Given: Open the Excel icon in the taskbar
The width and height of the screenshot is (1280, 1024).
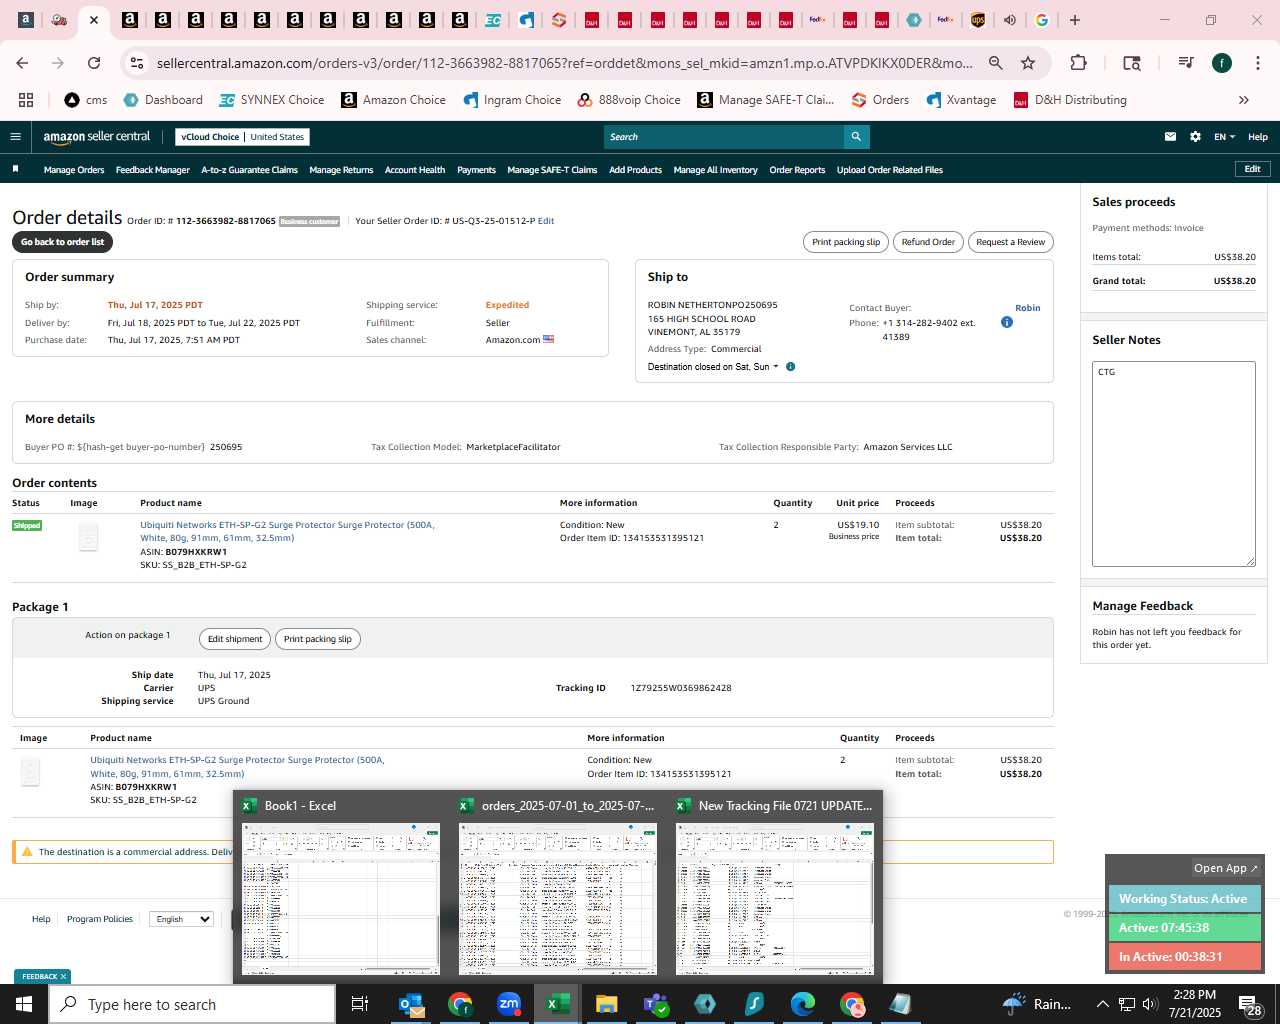Looking at the screenshot, I should [x=558, y=1004].
